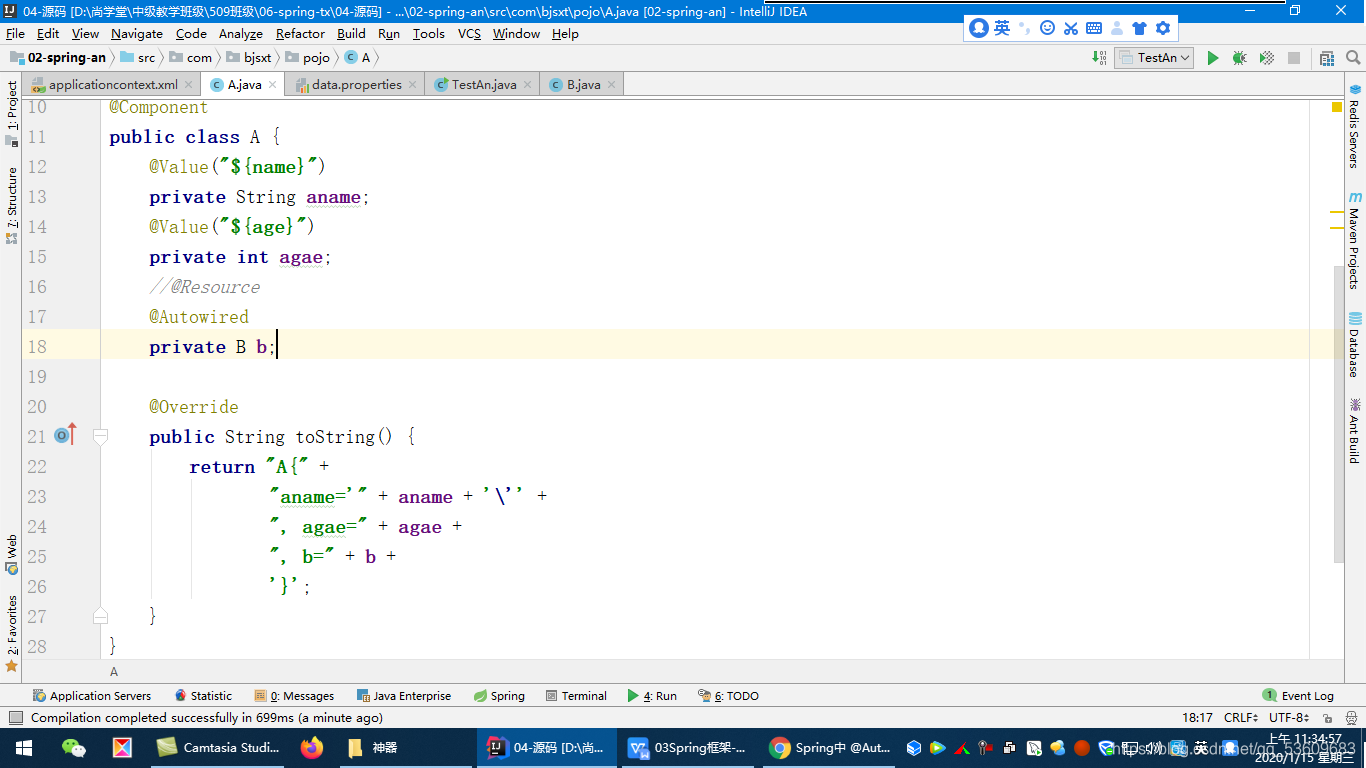
Task: Open the Edit menu
Action: point(48,33)
